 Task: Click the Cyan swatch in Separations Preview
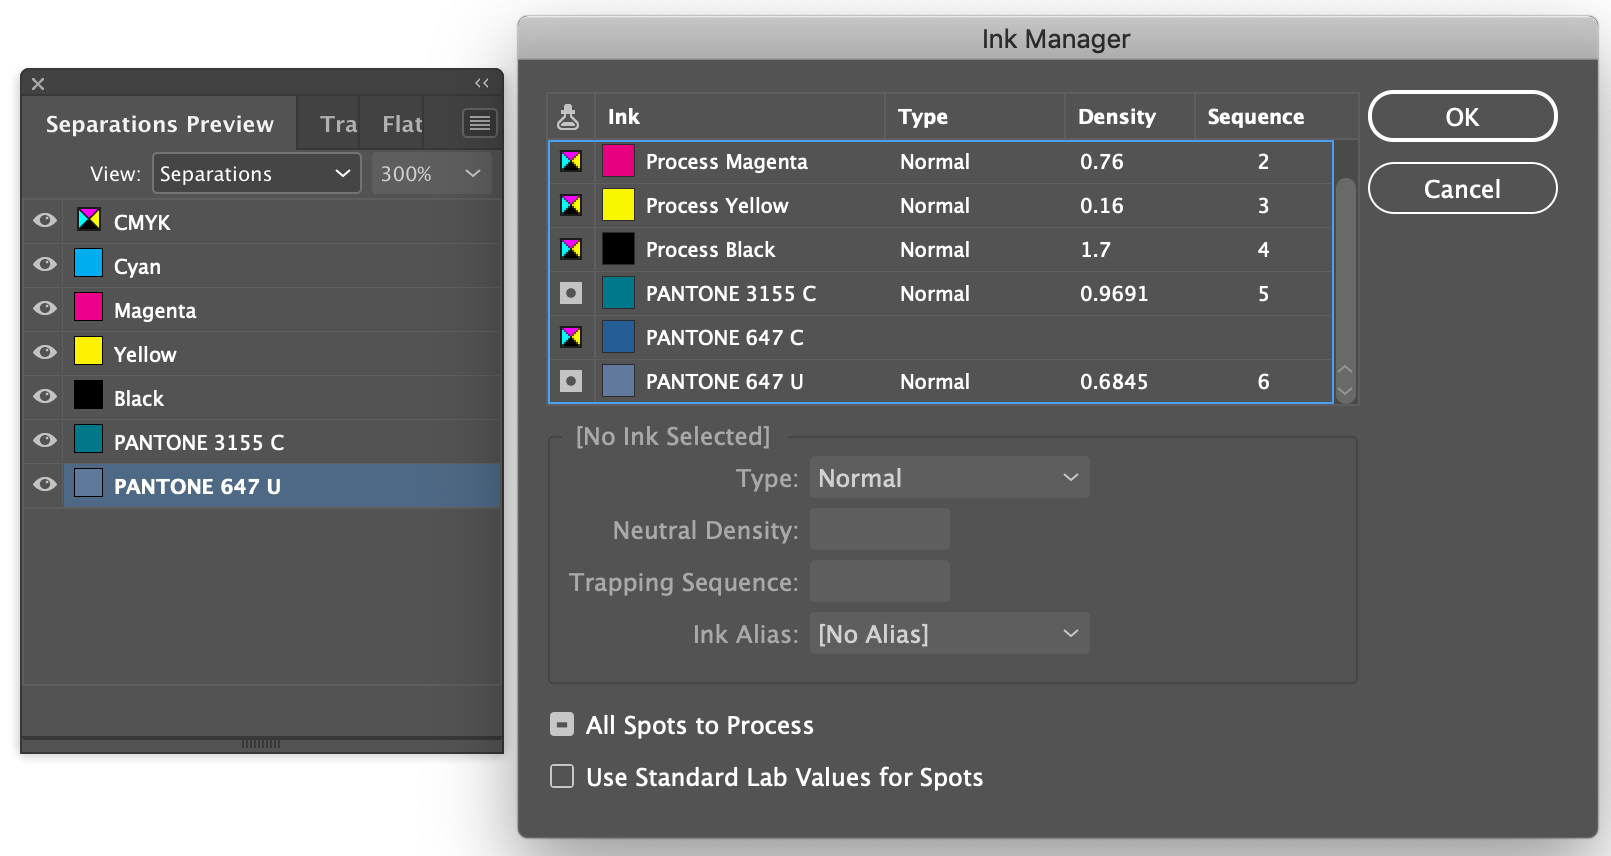(x=89, y=263)
